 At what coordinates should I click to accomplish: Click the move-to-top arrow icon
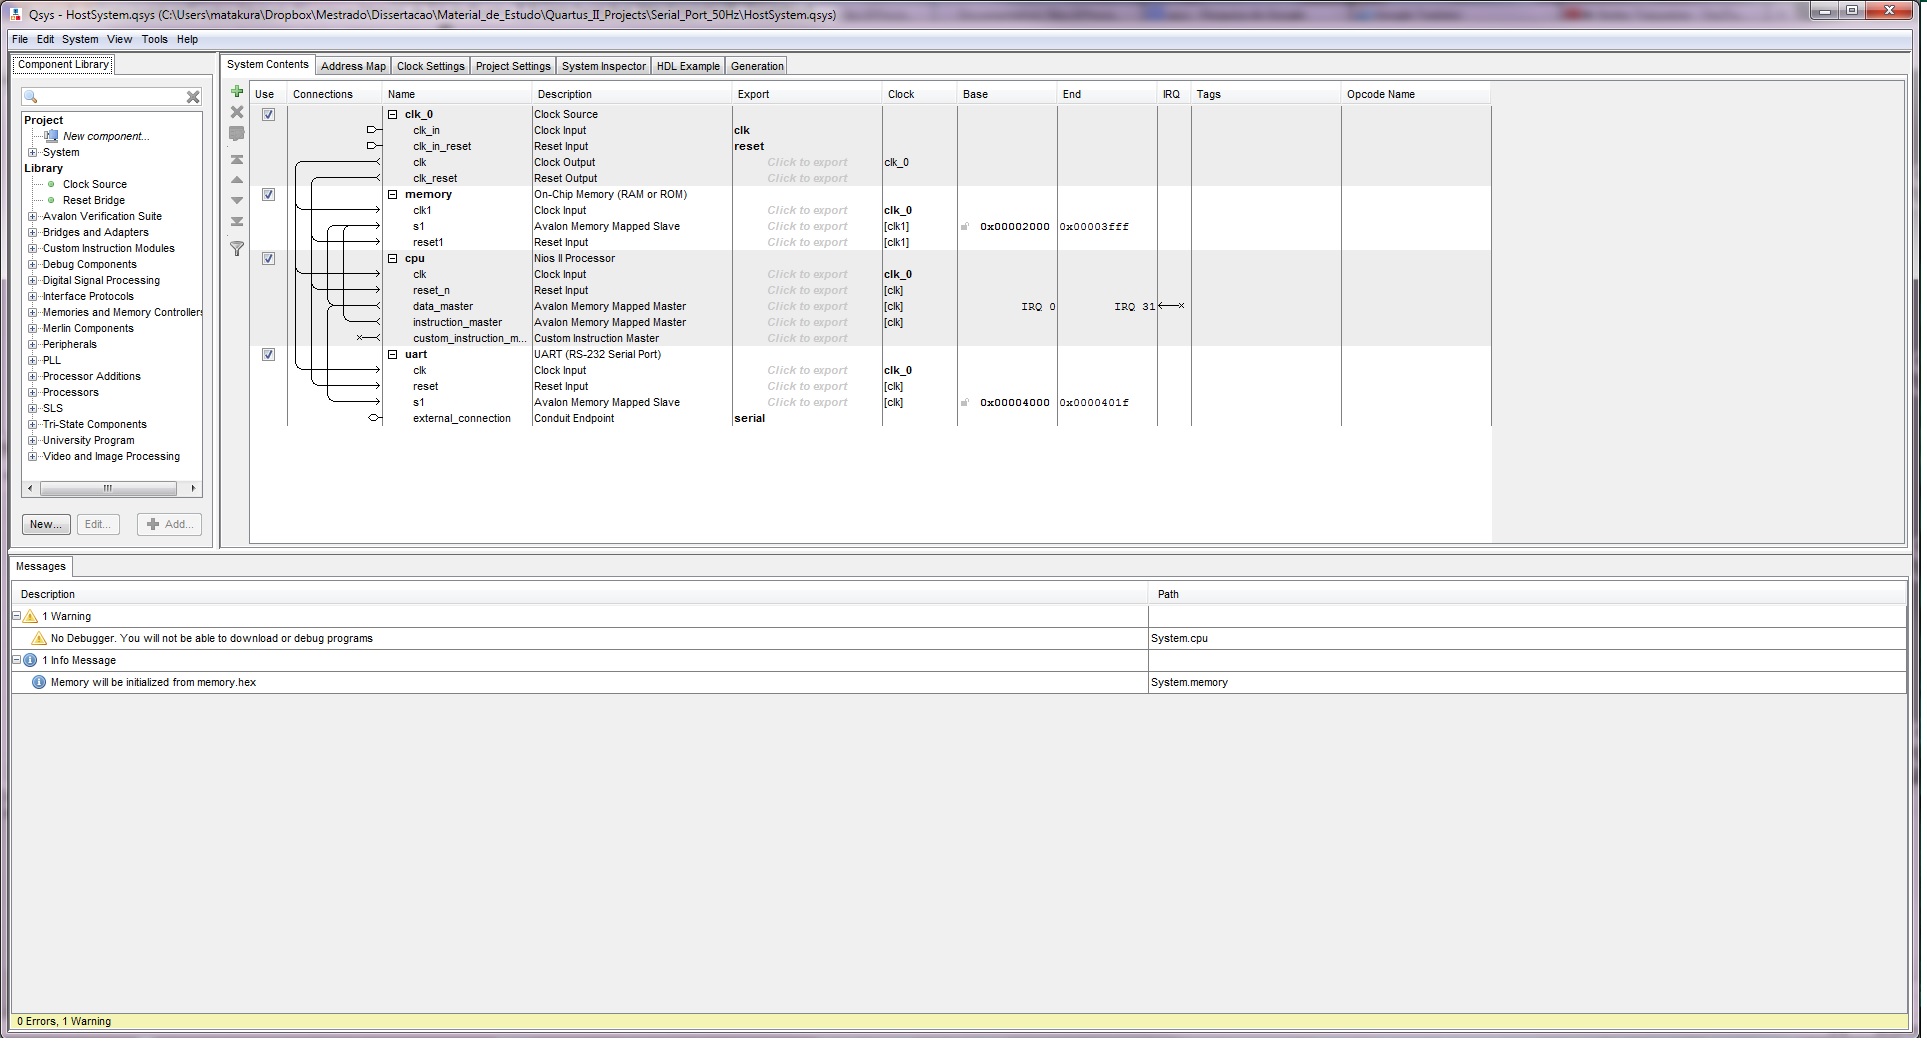pos(237,159)
